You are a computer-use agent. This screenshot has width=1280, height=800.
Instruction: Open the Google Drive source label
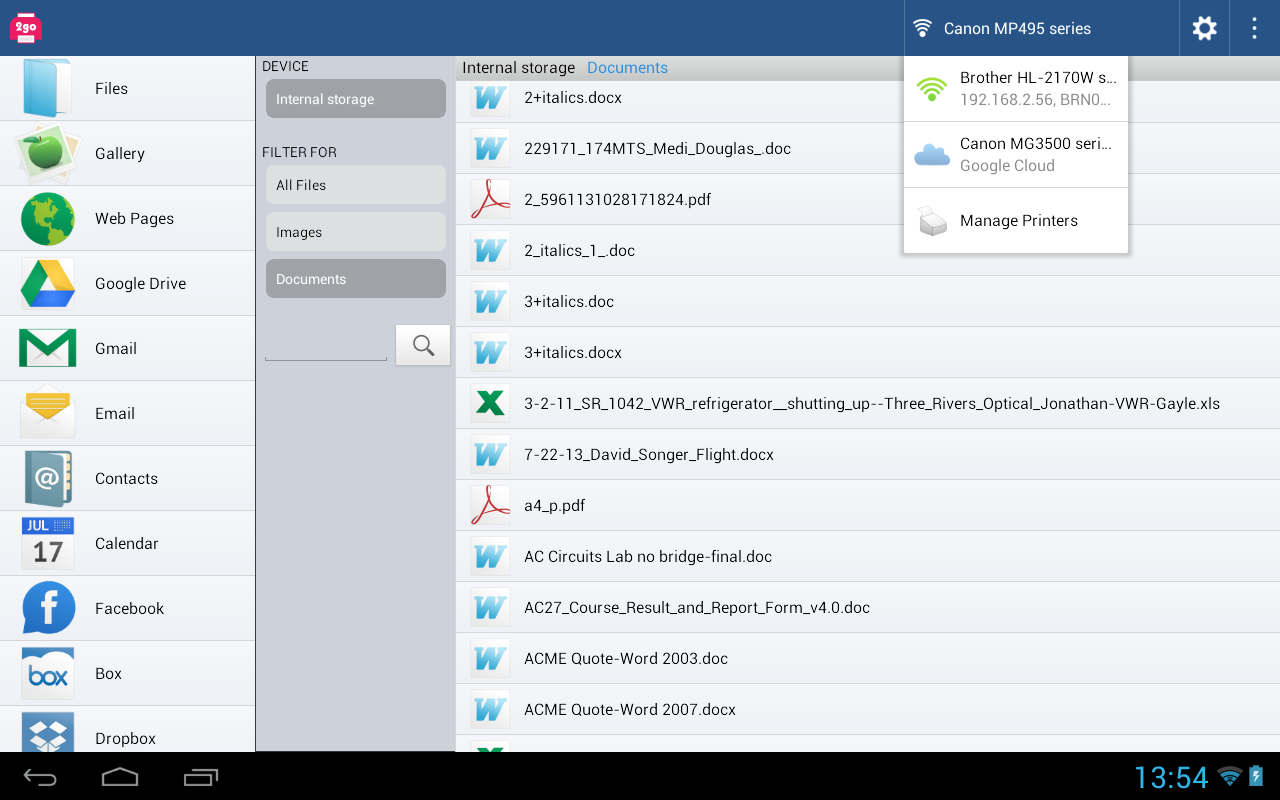point(140,283)
